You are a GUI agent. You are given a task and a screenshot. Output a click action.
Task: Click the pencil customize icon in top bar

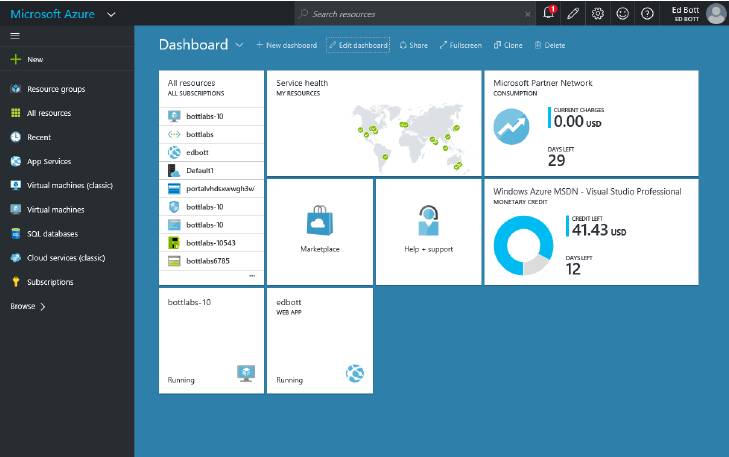pos(573,14)
